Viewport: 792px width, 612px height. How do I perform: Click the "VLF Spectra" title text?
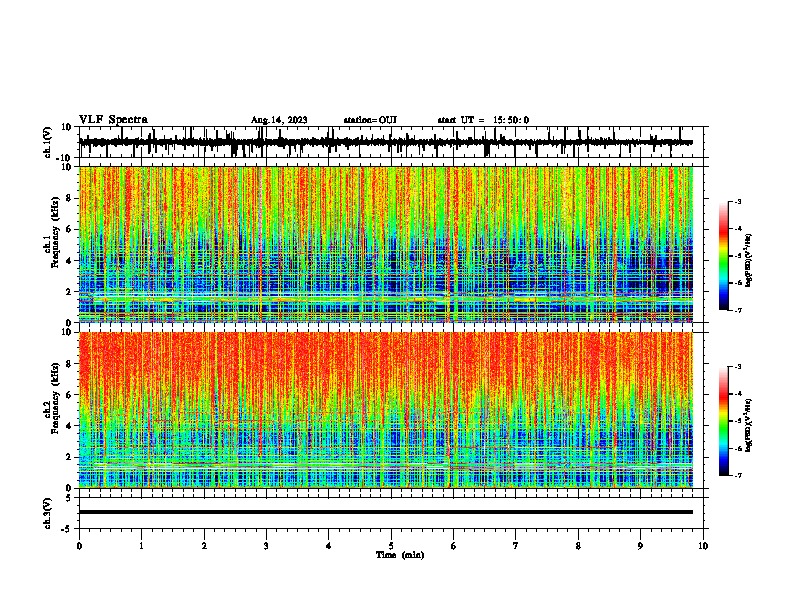tap(113, 119)
